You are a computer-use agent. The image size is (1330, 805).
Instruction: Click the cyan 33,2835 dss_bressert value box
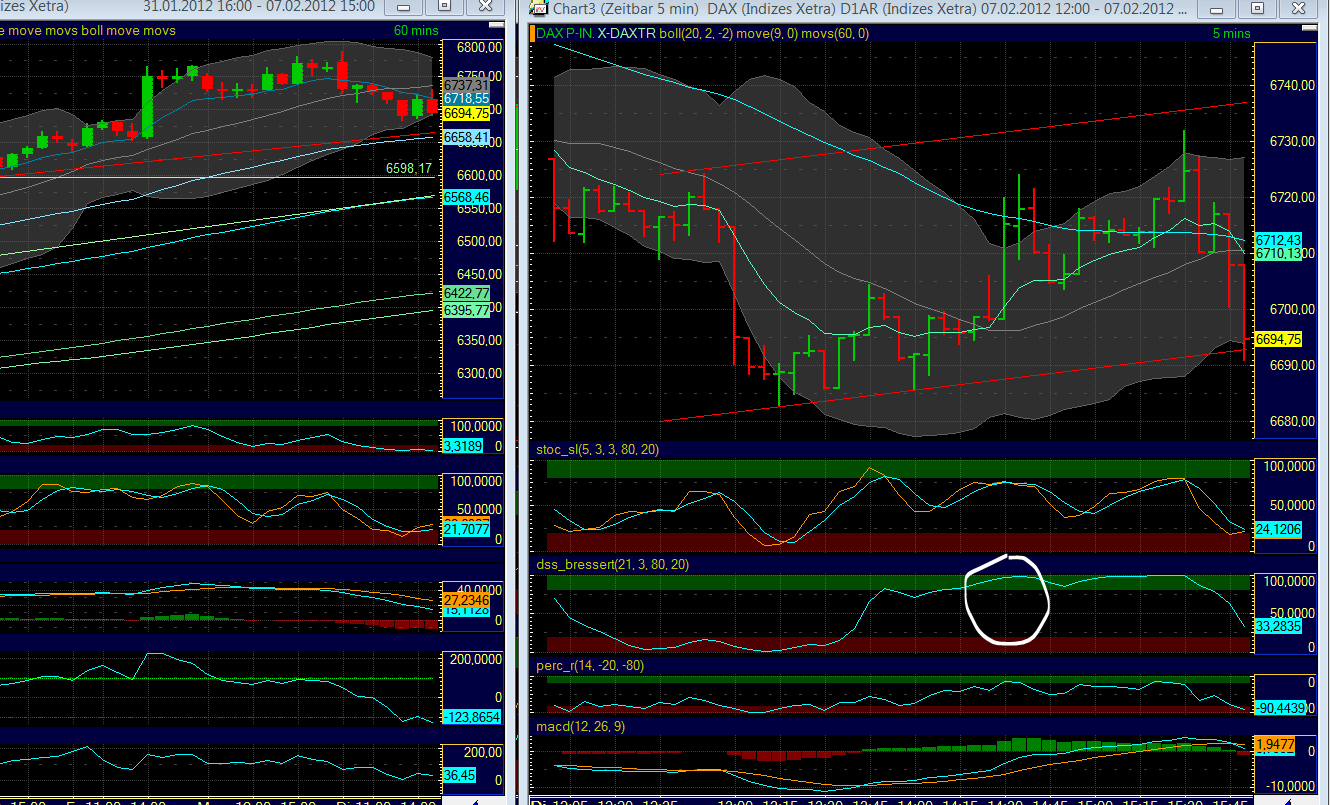coord(1277,626)
